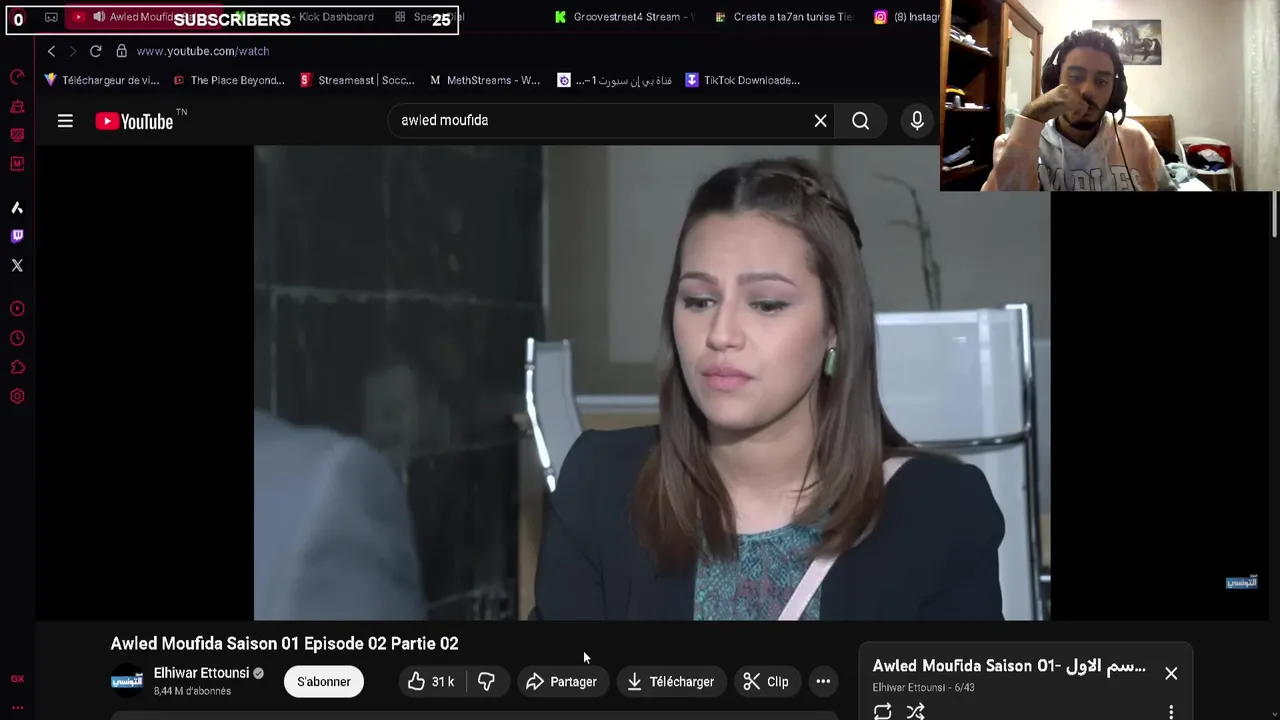Open browser Settings gear in sidebar
This screenshot has width=1280, height=720.
pos(17,396)
